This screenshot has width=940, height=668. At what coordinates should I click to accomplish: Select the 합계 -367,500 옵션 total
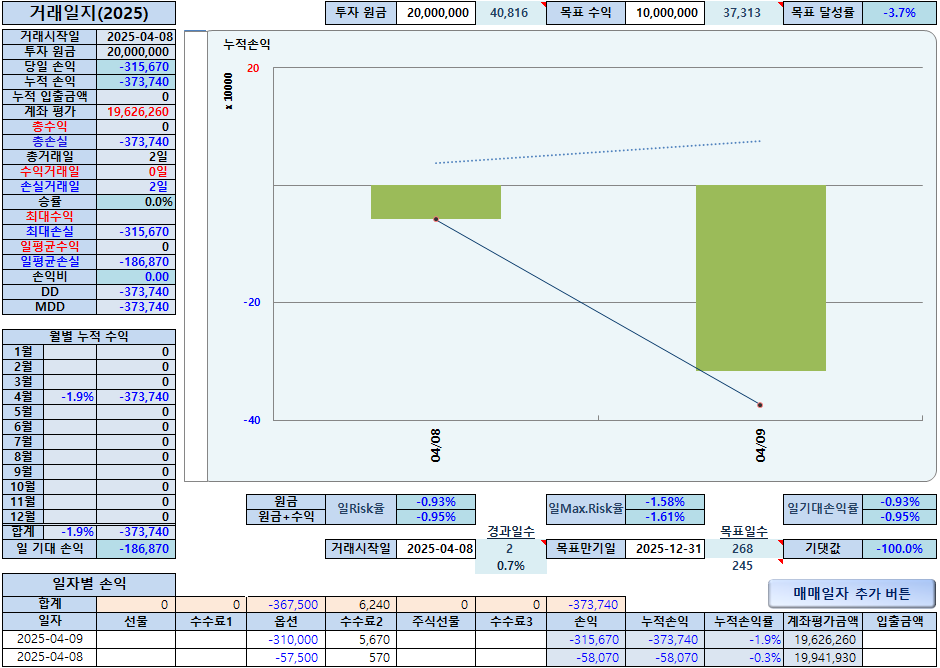pos(286,604)
